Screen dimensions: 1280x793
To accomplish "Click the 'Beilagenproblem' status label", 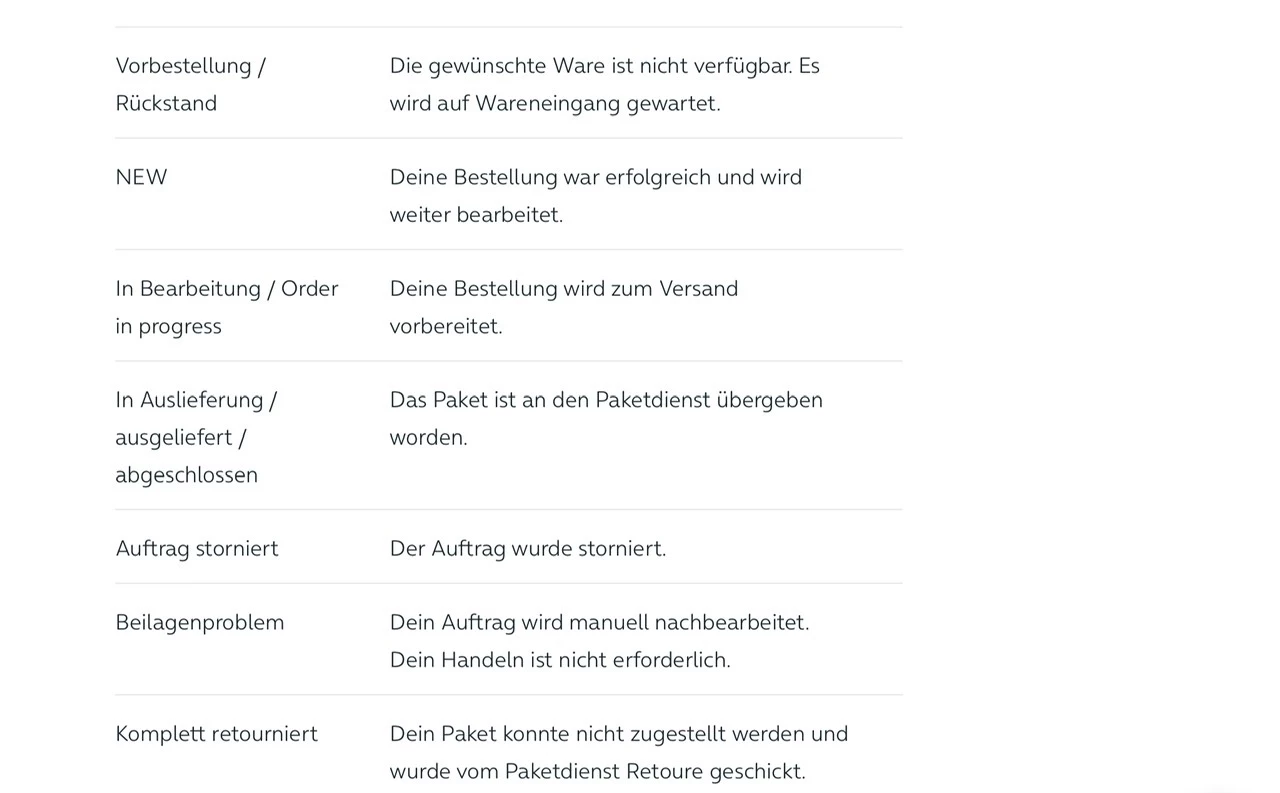I will coord(200,622).
